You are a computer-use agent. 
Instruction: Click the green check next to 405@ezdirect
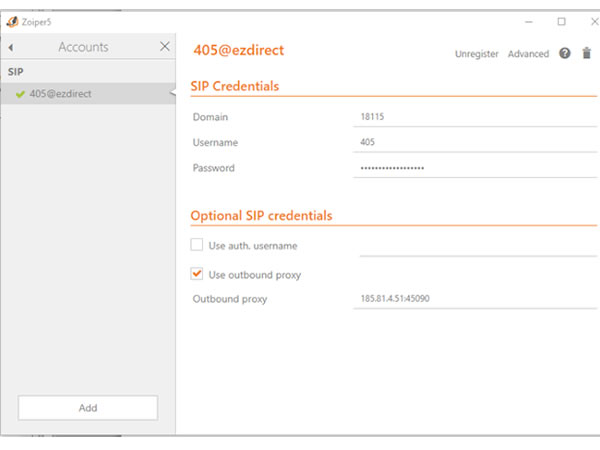coord(20,94)
